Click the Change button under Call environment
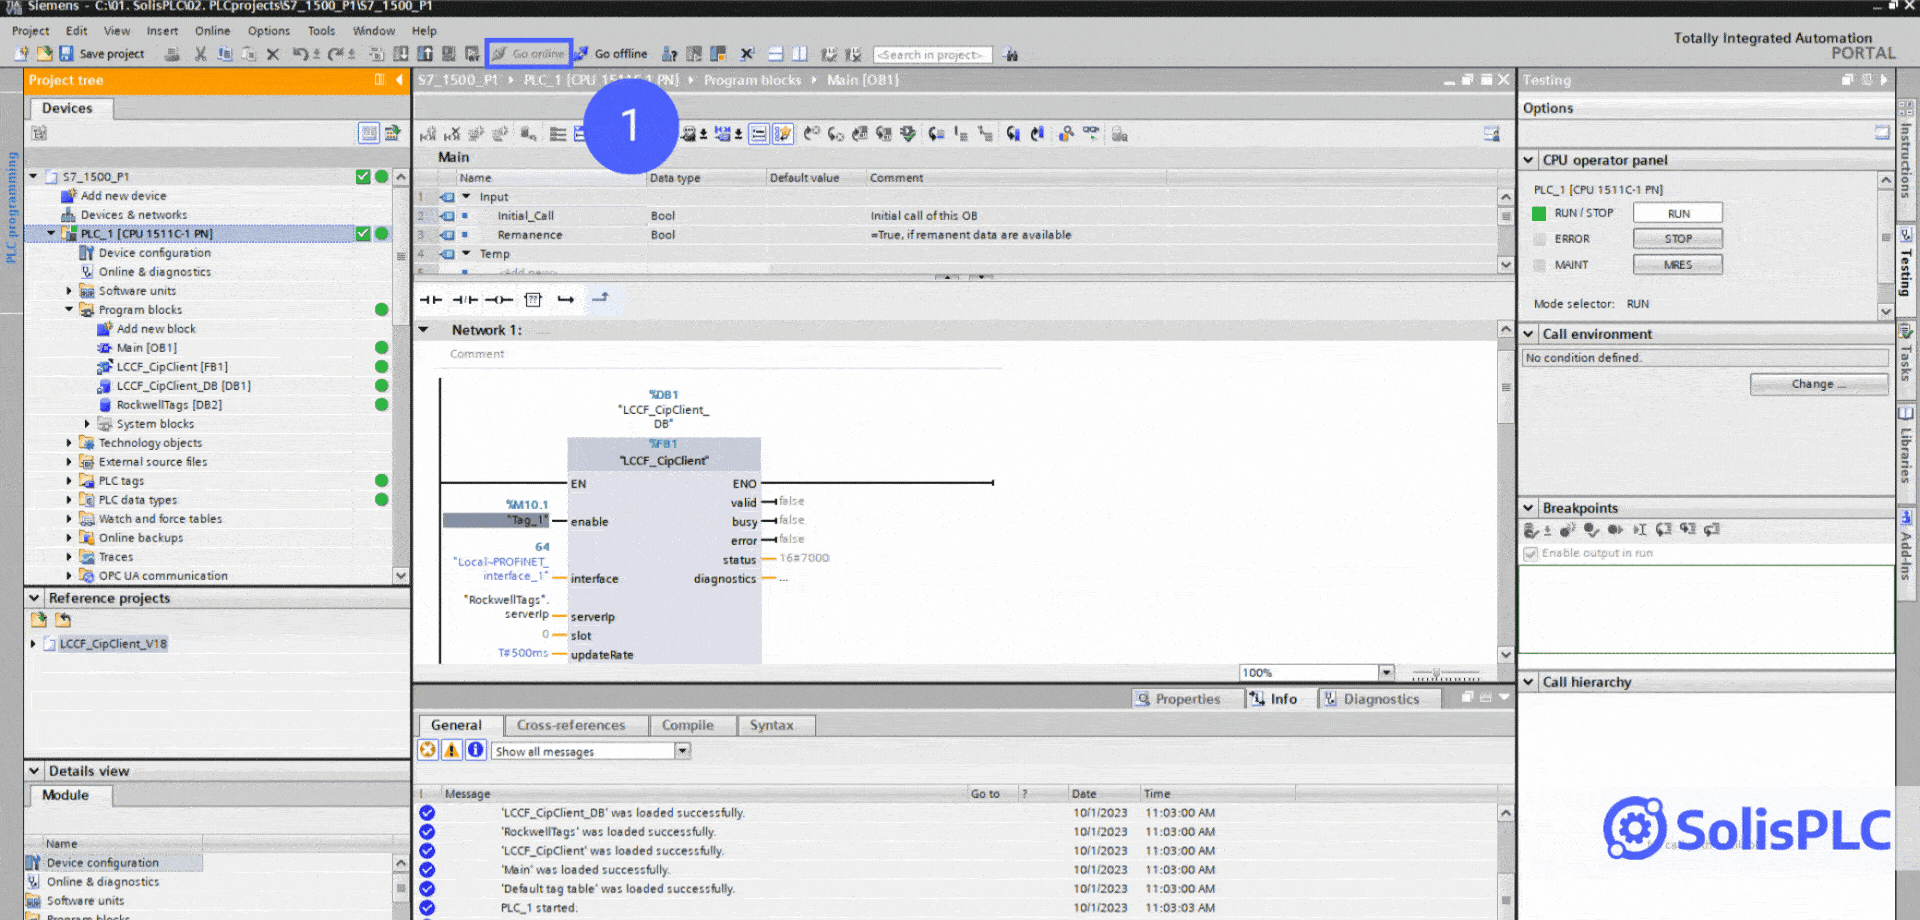1920x920 pixels. click(1818, 384)
